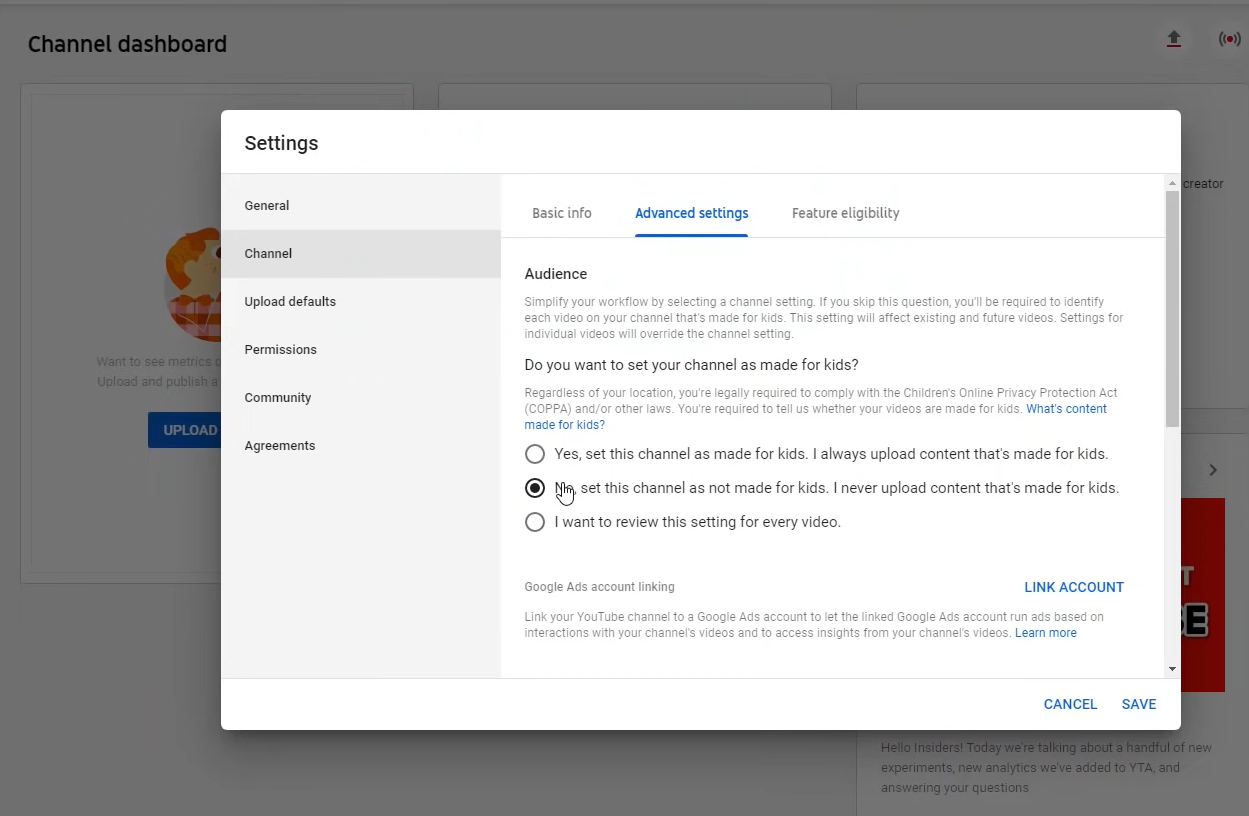Click the Settings dialog title
Screen dimensions: 1249x816
click(281, 143)
